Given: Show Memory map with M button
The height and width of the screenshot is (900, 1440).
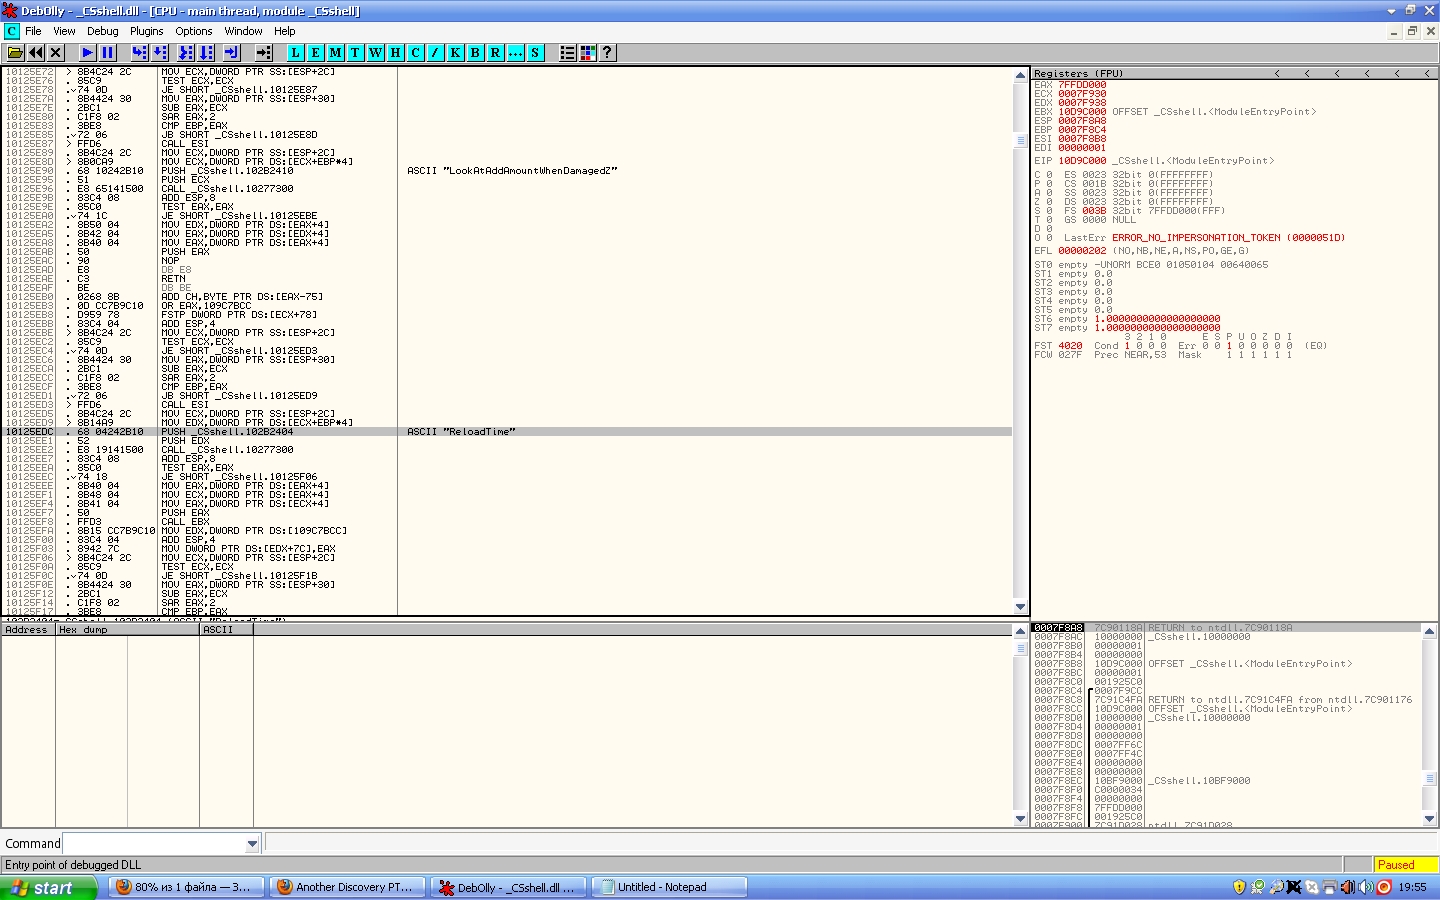Looking at the screenshot, I should coord(336,52).
